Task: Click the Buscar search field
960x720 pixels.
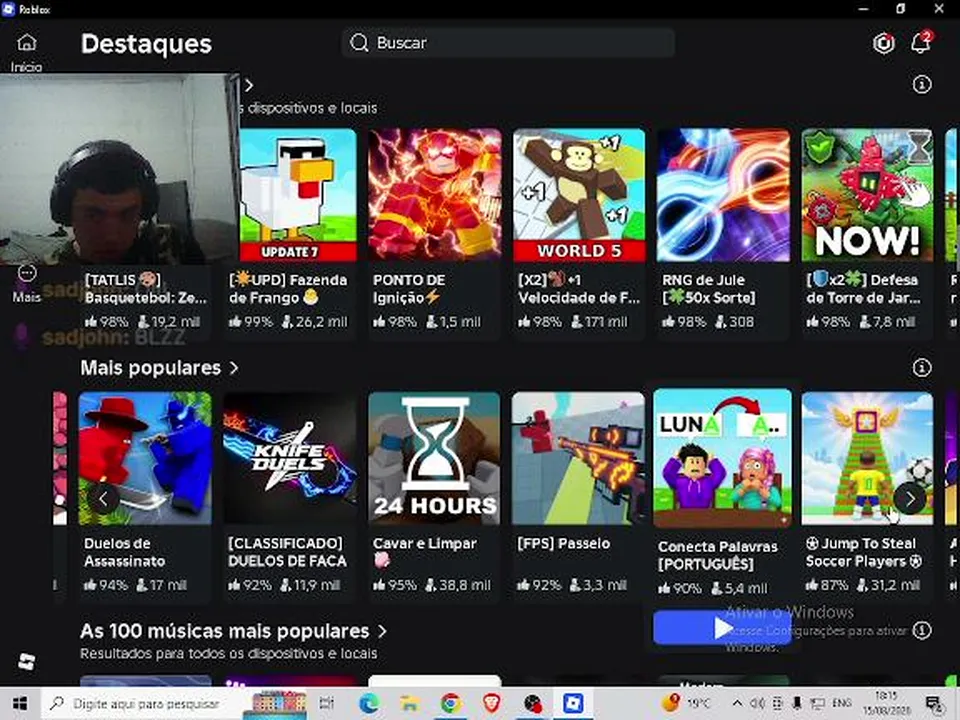Action: (x=508, y=43)
